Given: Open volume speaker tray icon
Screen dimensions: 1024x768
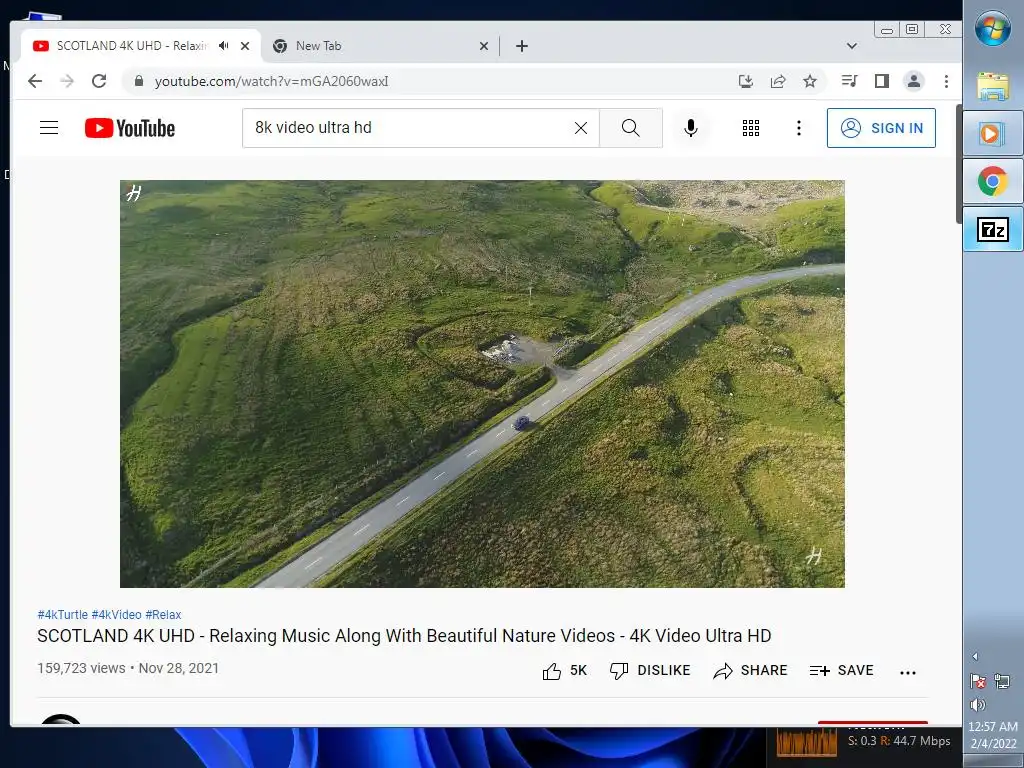Looking at the screenshot, I should [978, 705].
